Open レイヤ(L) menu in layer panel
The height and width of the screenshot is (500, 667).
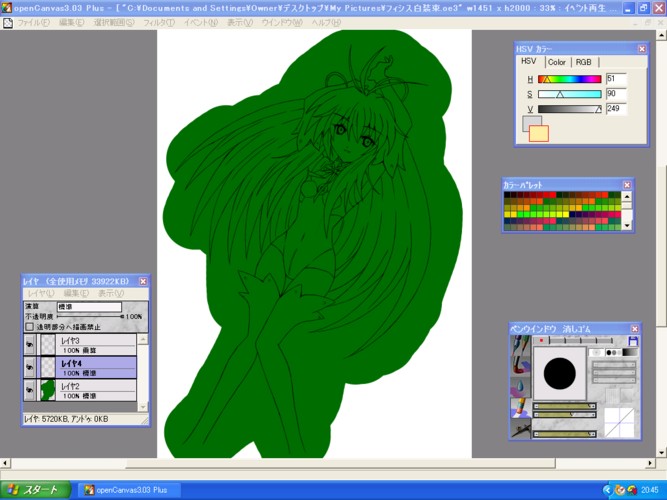click(41, 293)
